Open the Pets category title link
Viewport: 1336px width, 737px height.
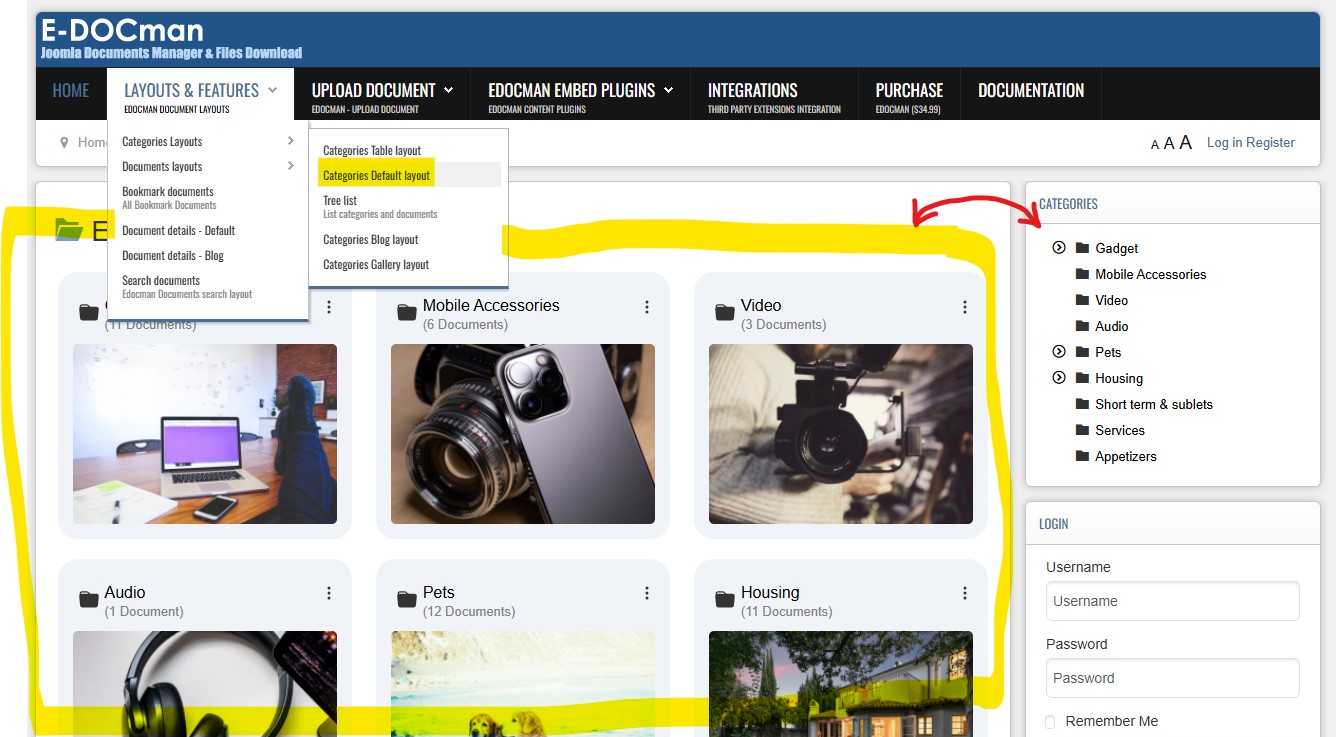[x=439, y=593]
